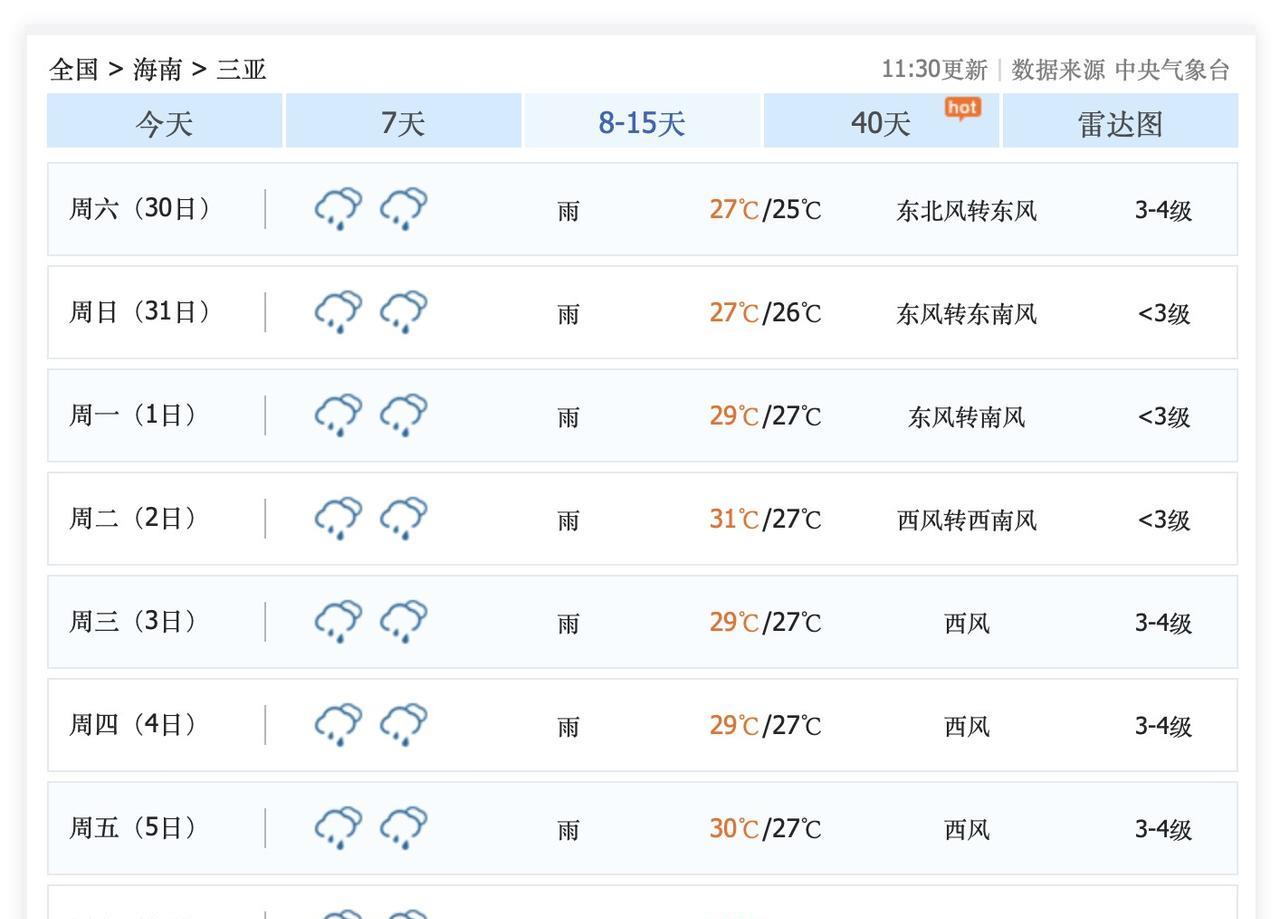The width and height of the screenshot is (1280, 919).
Task: Click the 中央气象台 data source text
Action: tap(1172, 70)
